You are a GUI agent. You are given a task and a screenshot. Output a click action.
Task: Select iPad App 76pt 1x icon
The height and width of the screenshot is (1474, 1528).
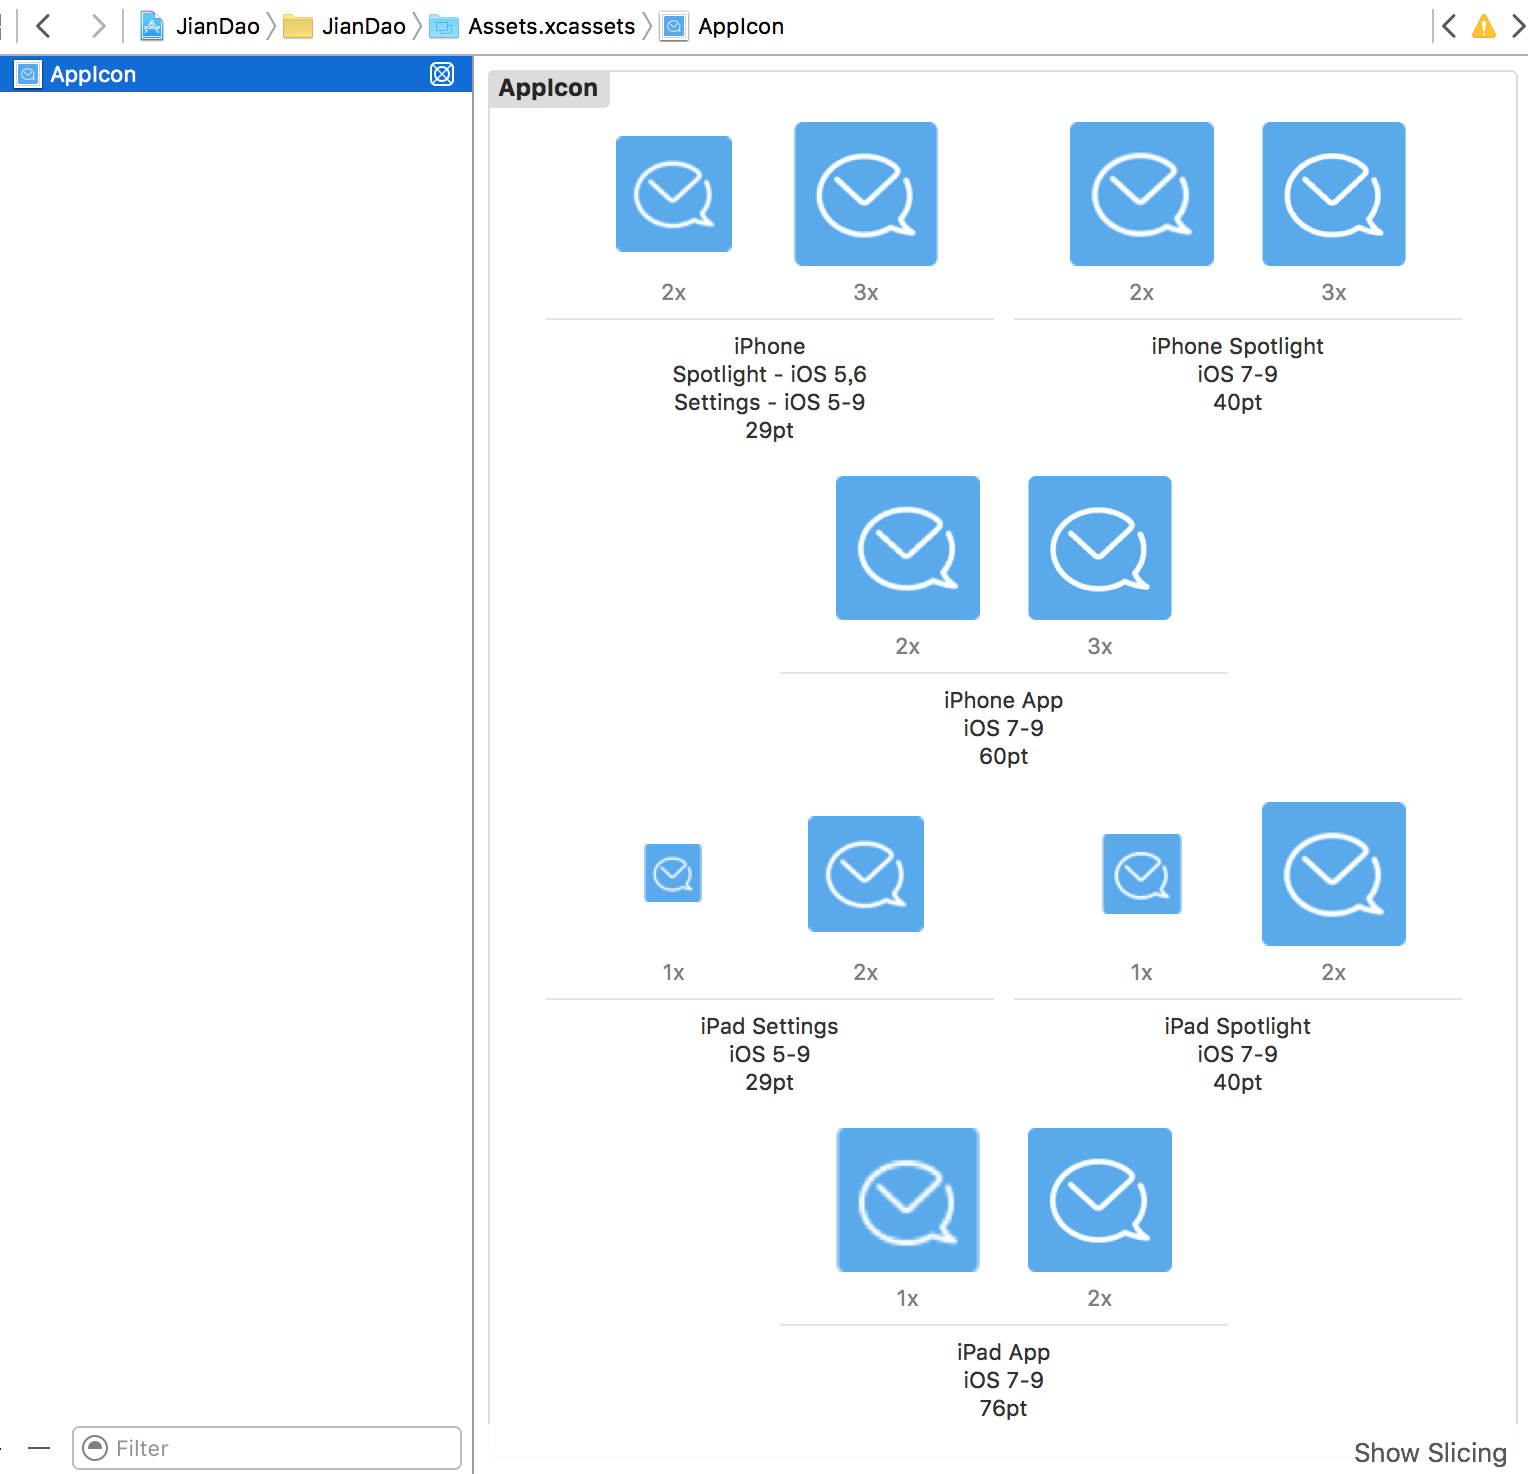[908, 1200]
